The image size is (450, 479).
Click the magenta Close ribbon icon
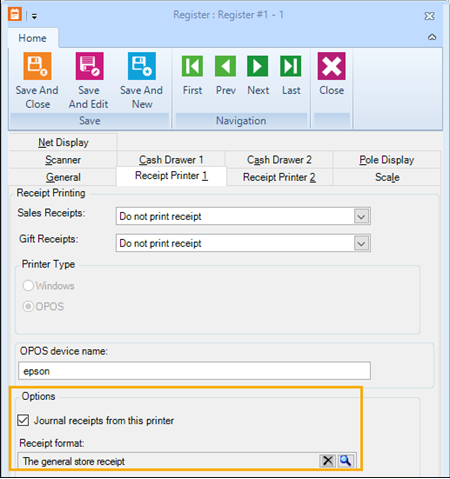pos(331,66)
